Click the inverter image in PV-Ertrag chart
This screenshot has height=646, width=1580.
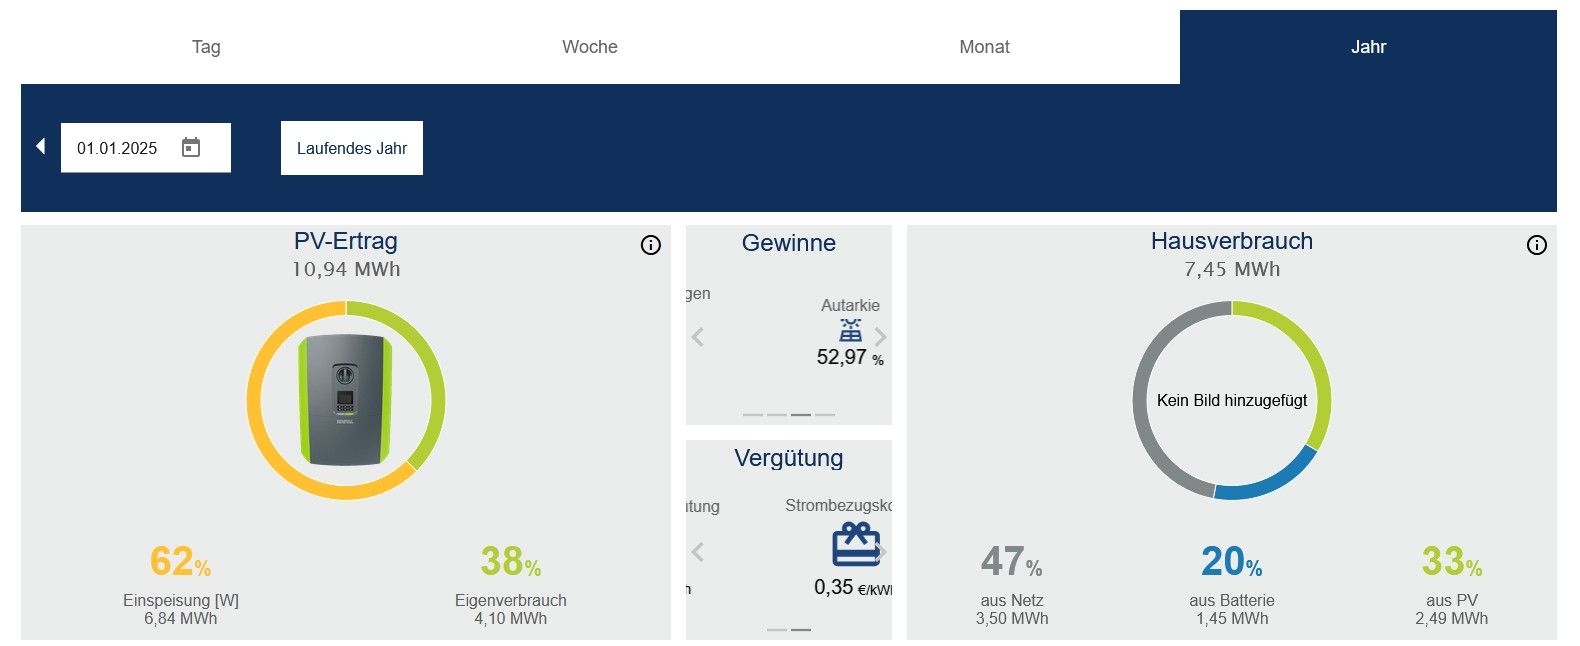[347, 399]
